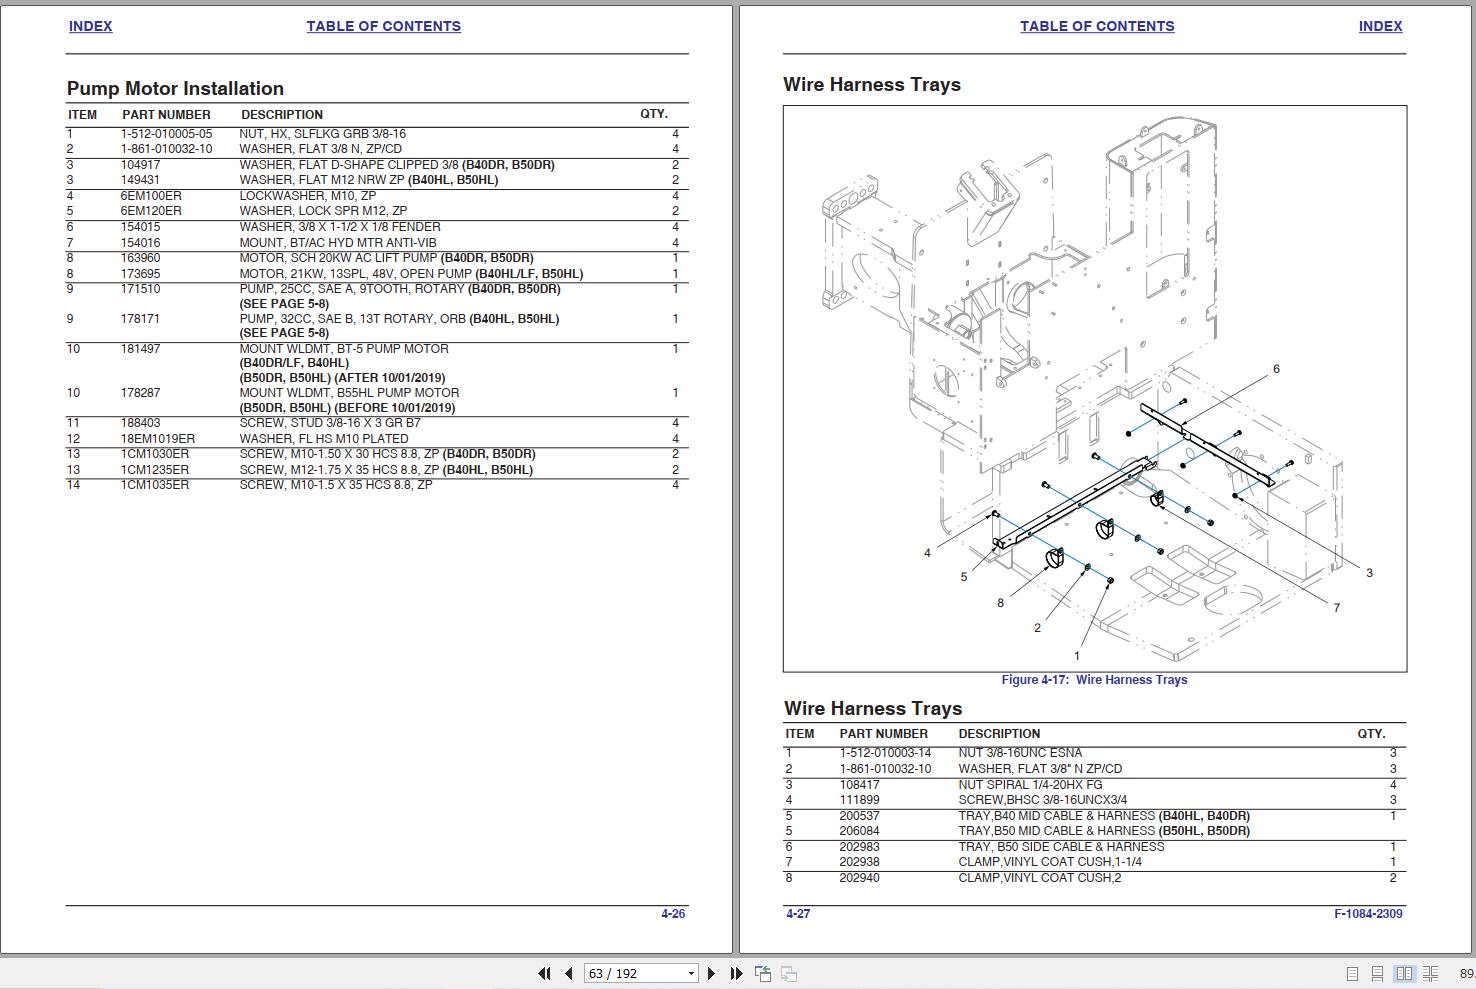Select MOUNT, BT/AC HYD MTR ANTI-VIB text
The height and width of the screenshot is (989, 1476).
click(x=338, y=242)
